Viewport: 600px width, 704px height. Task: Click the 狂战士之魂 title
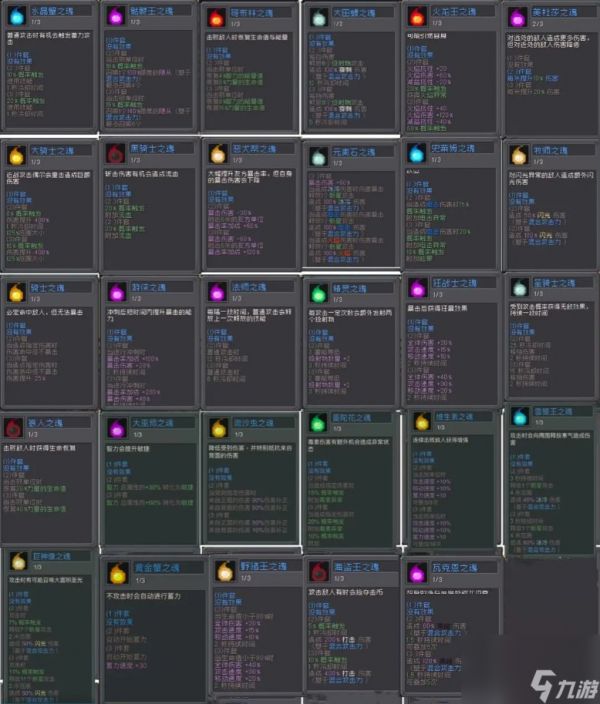454,283
